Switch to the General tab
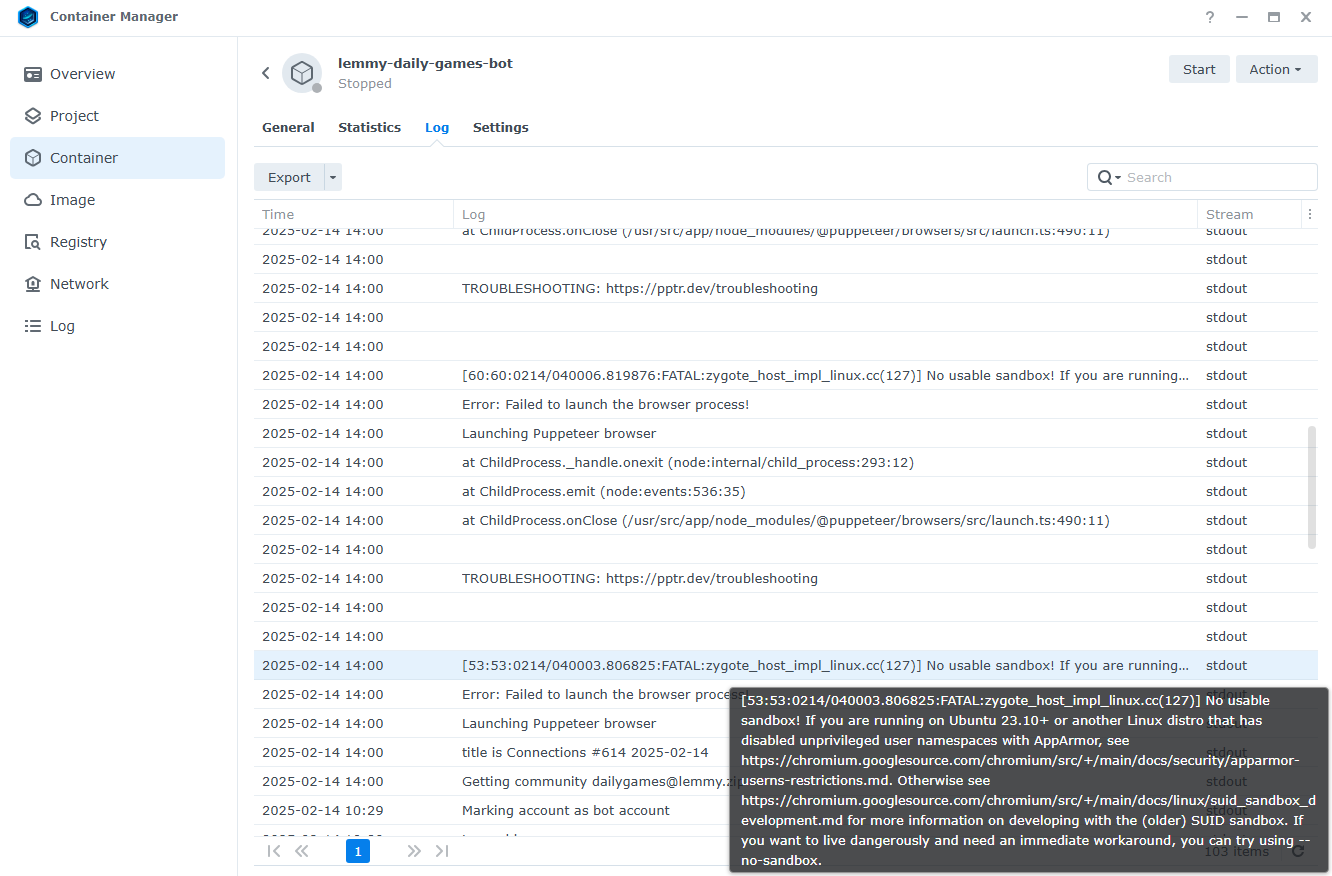 tap(288, 127)
